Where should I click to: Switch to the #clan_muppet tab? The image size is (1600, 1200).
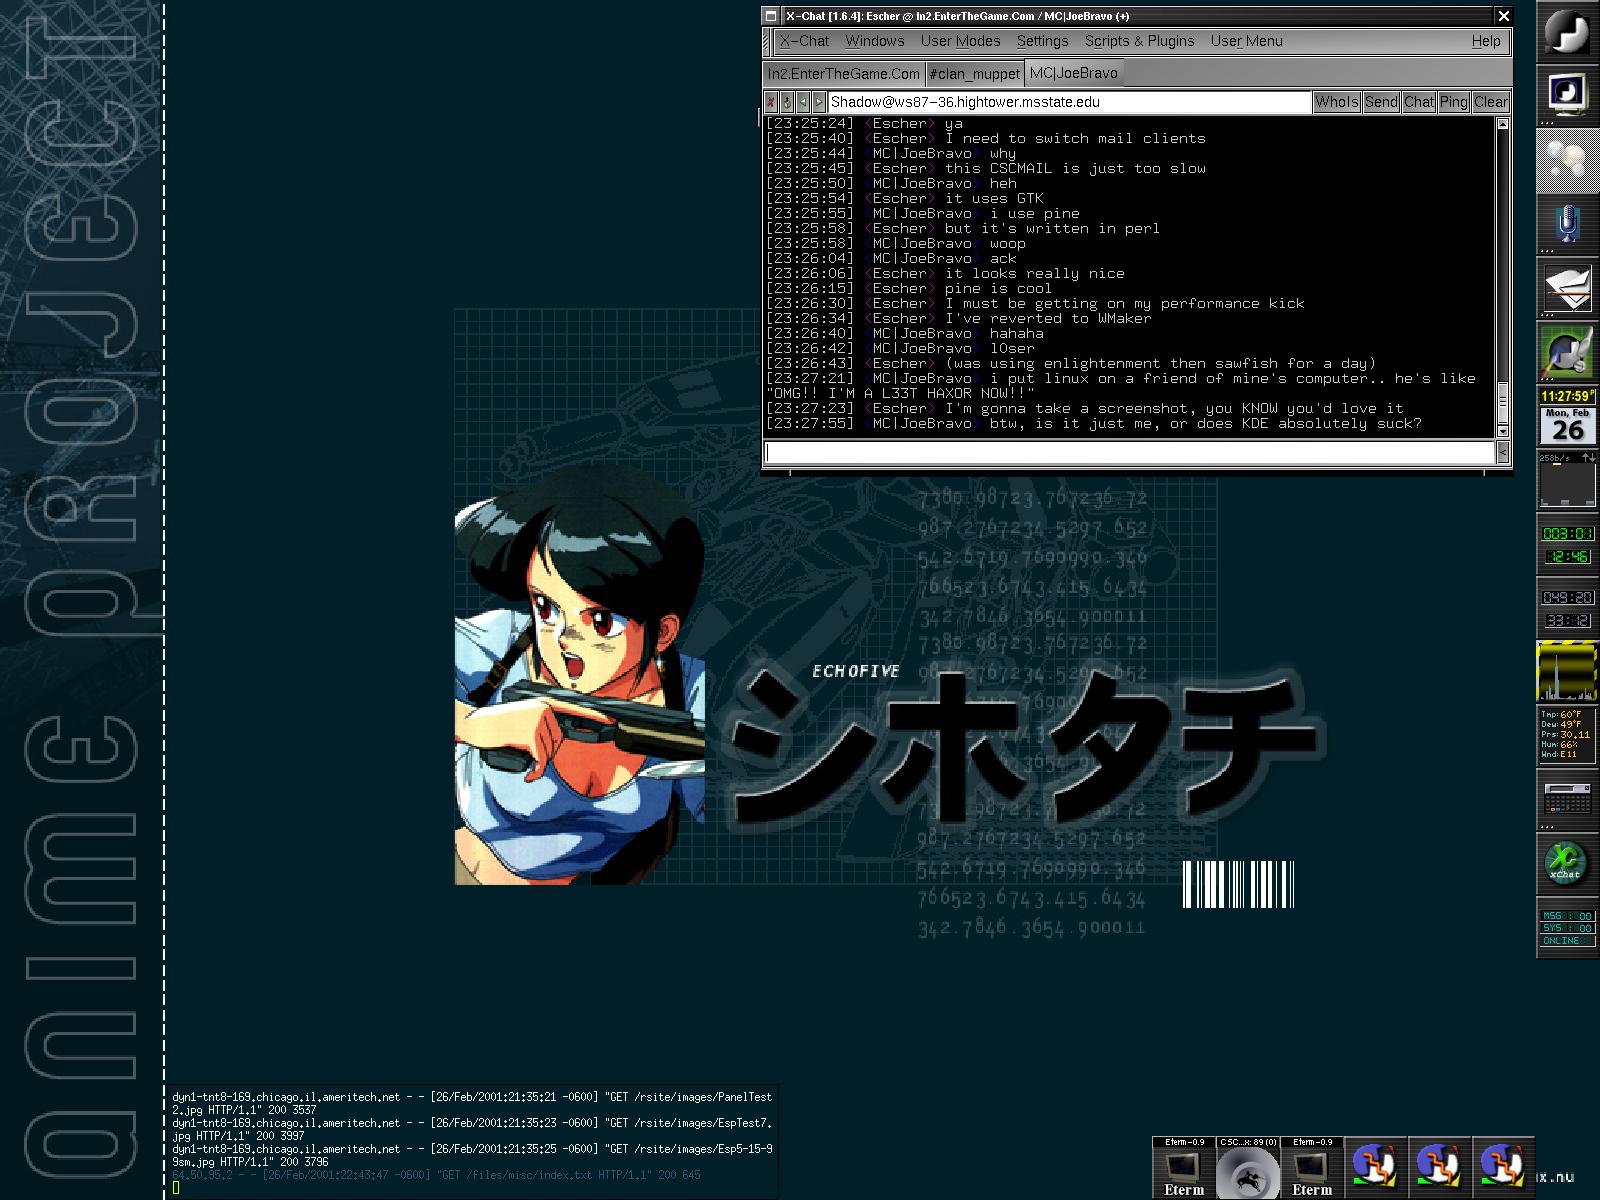coord(975,74)
